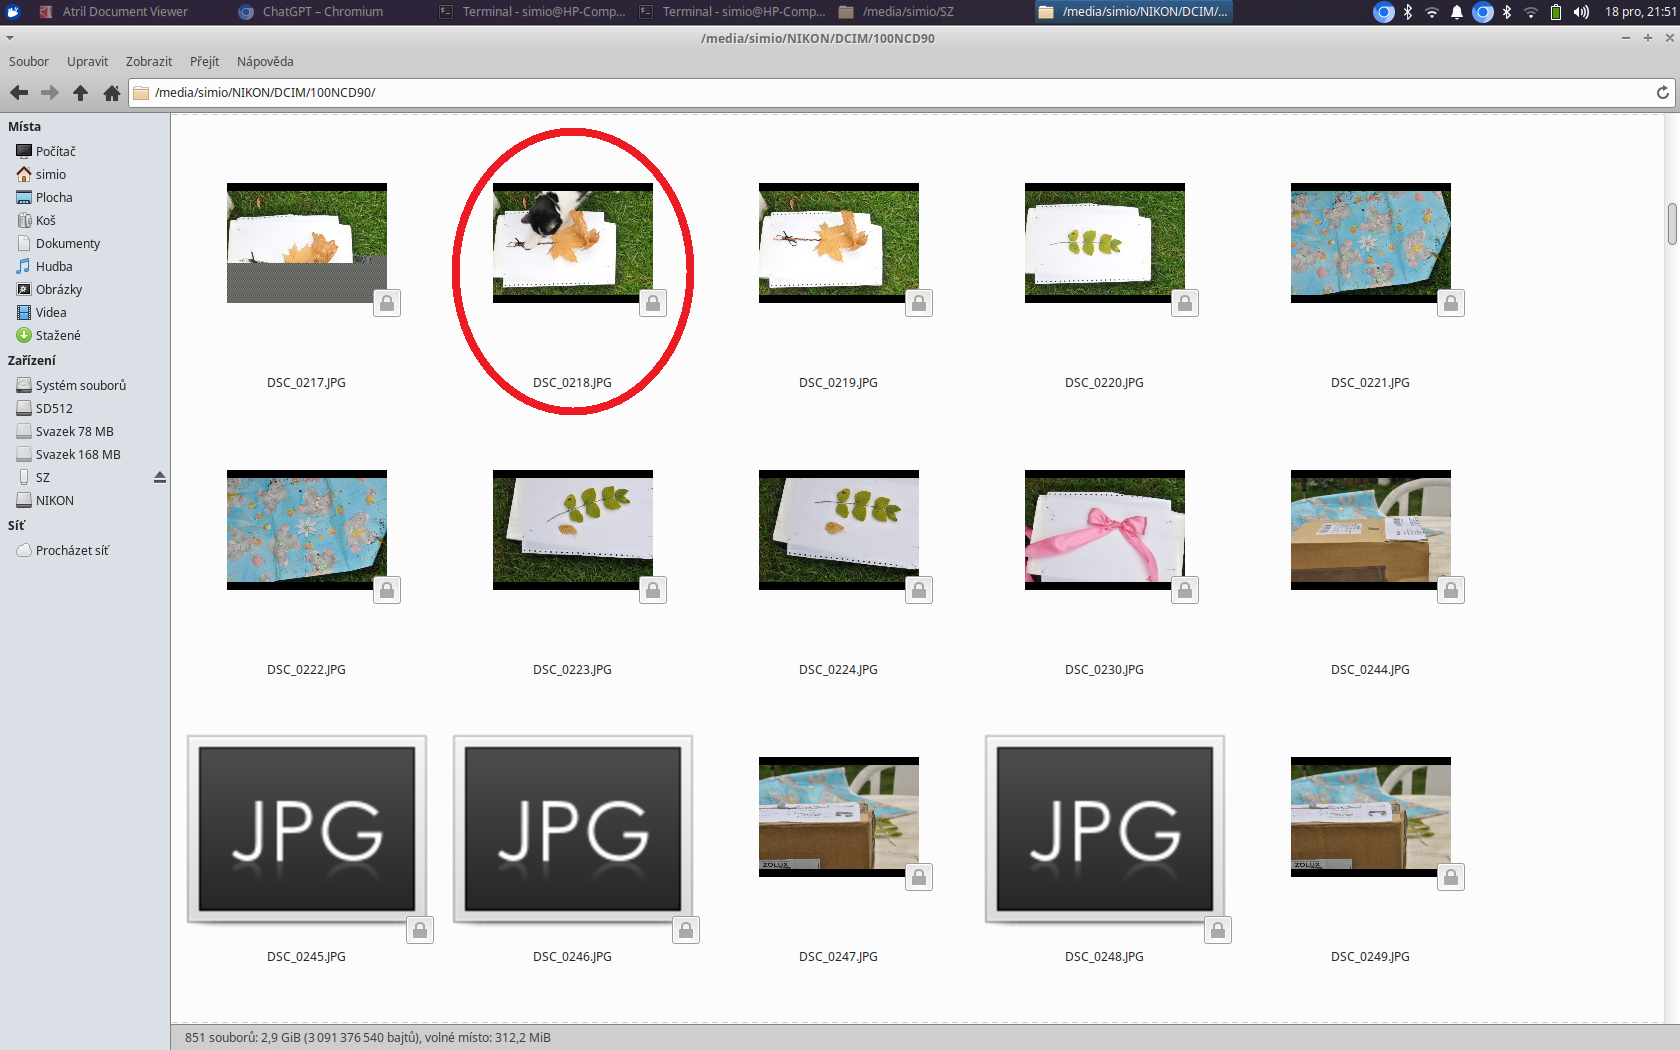Select the DSC_0230.JPG pink ribbon thumbnail
The image size is (1680, 1050).
point(1104,530)
